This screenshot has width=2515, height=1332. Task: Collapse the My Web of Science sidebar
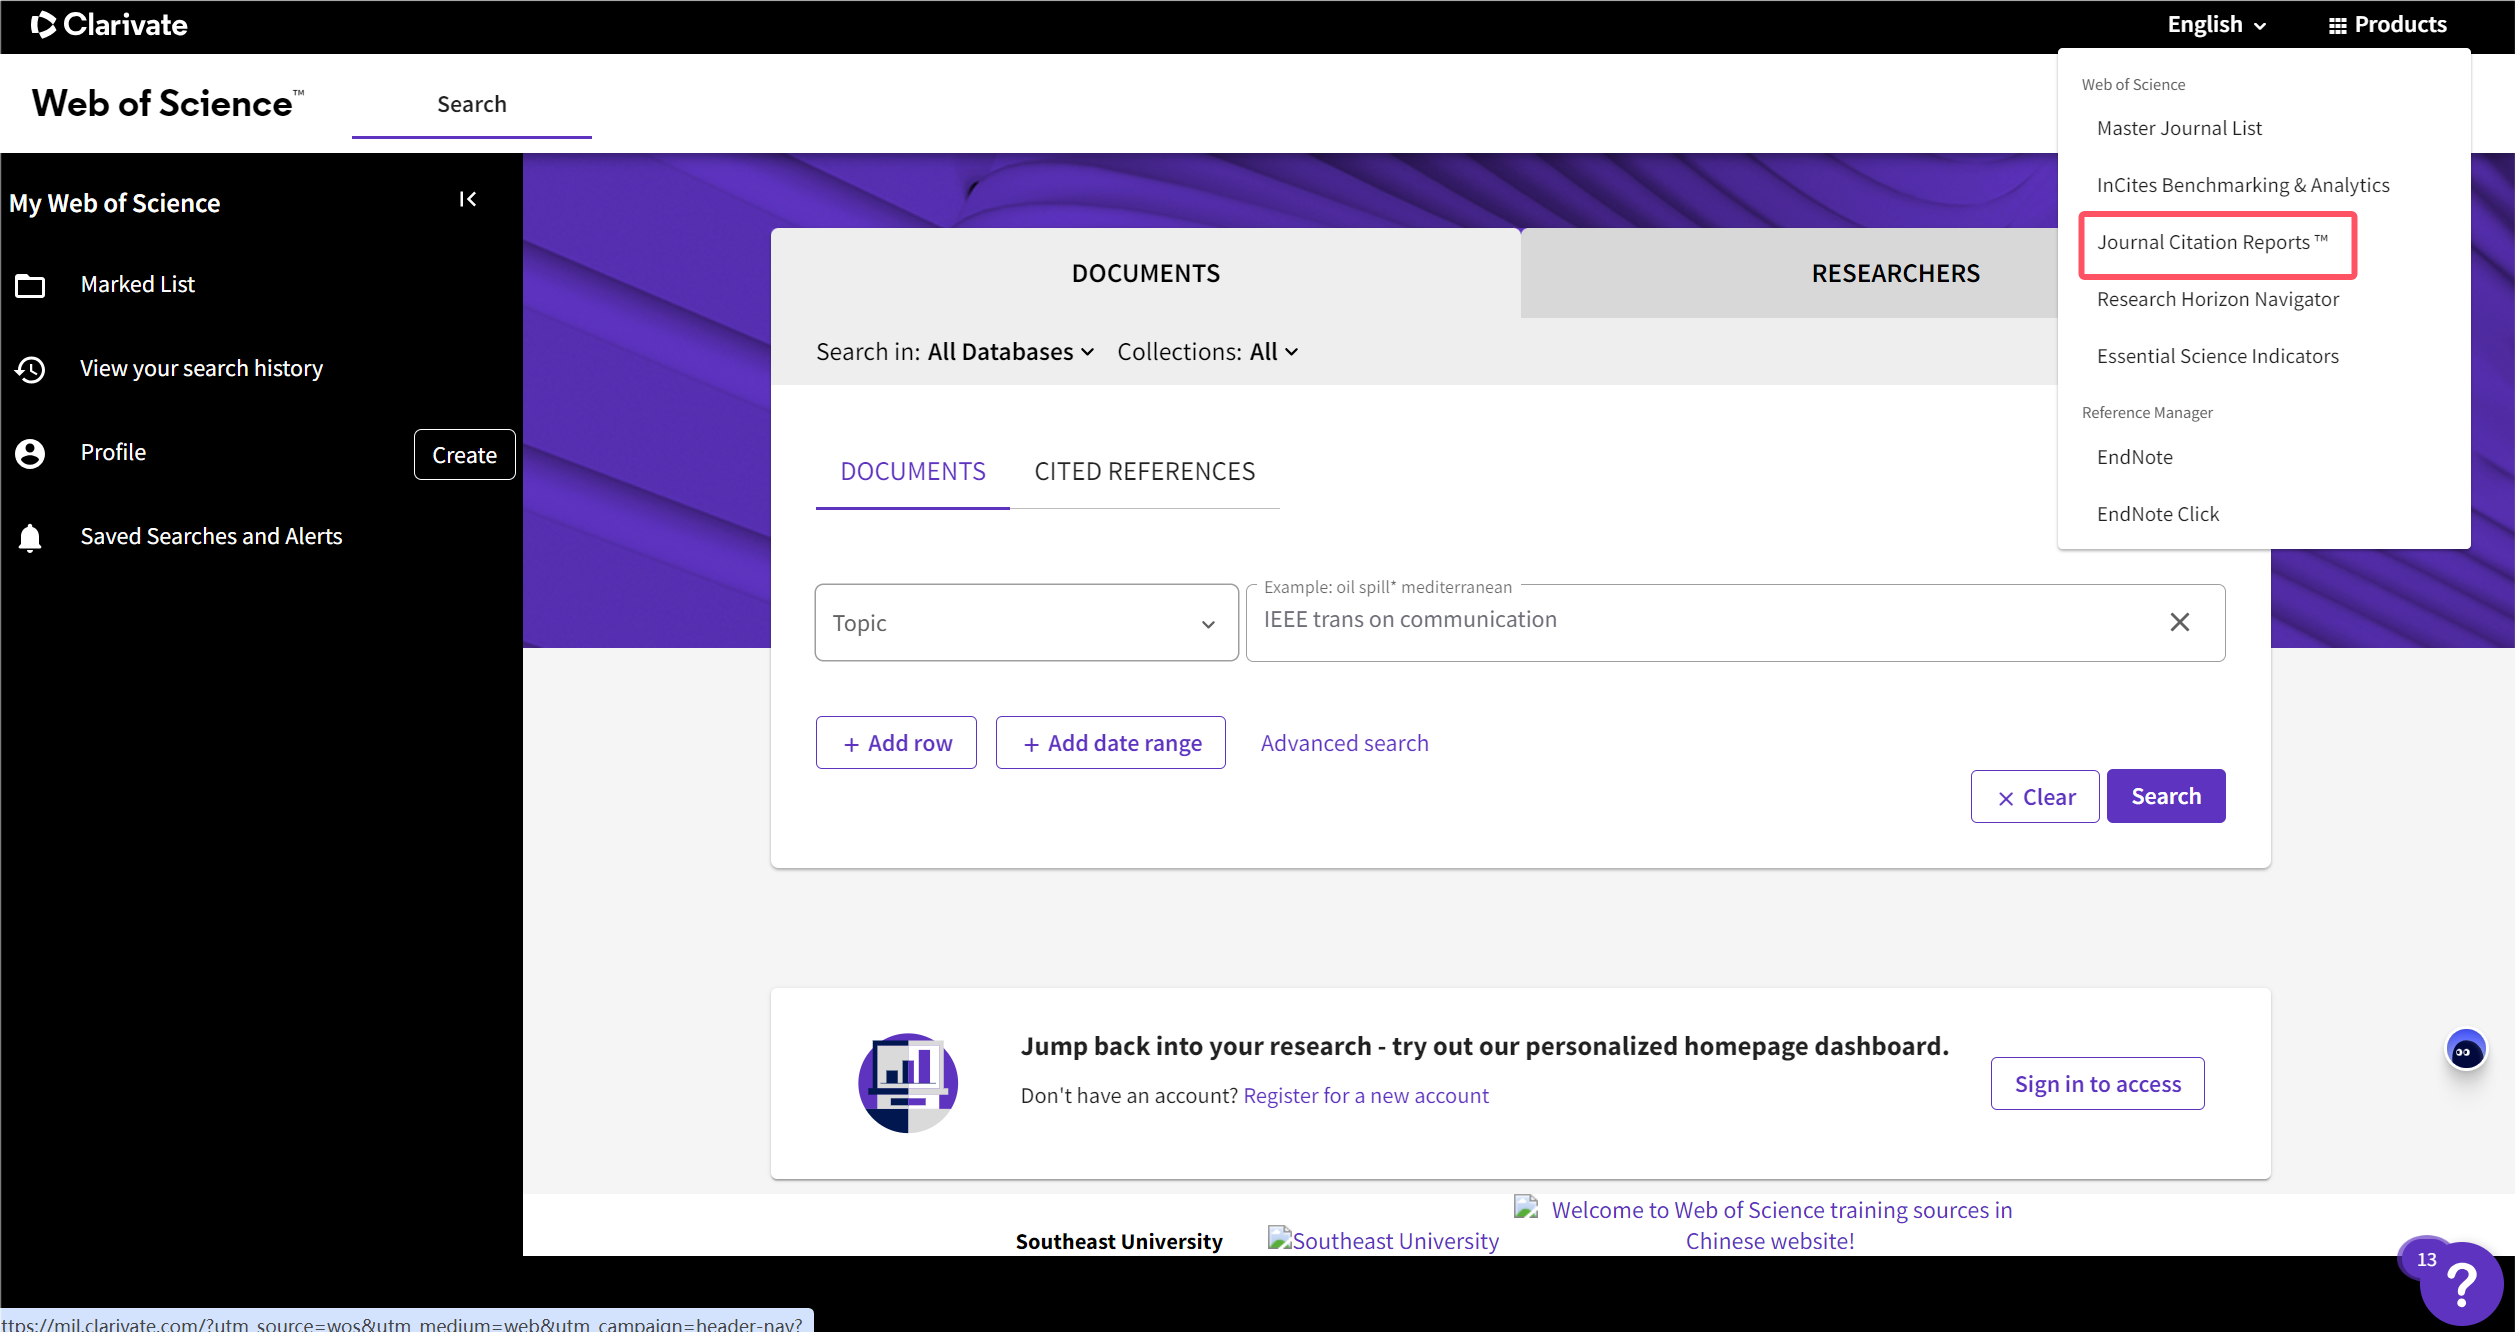[x=467, y=199]
